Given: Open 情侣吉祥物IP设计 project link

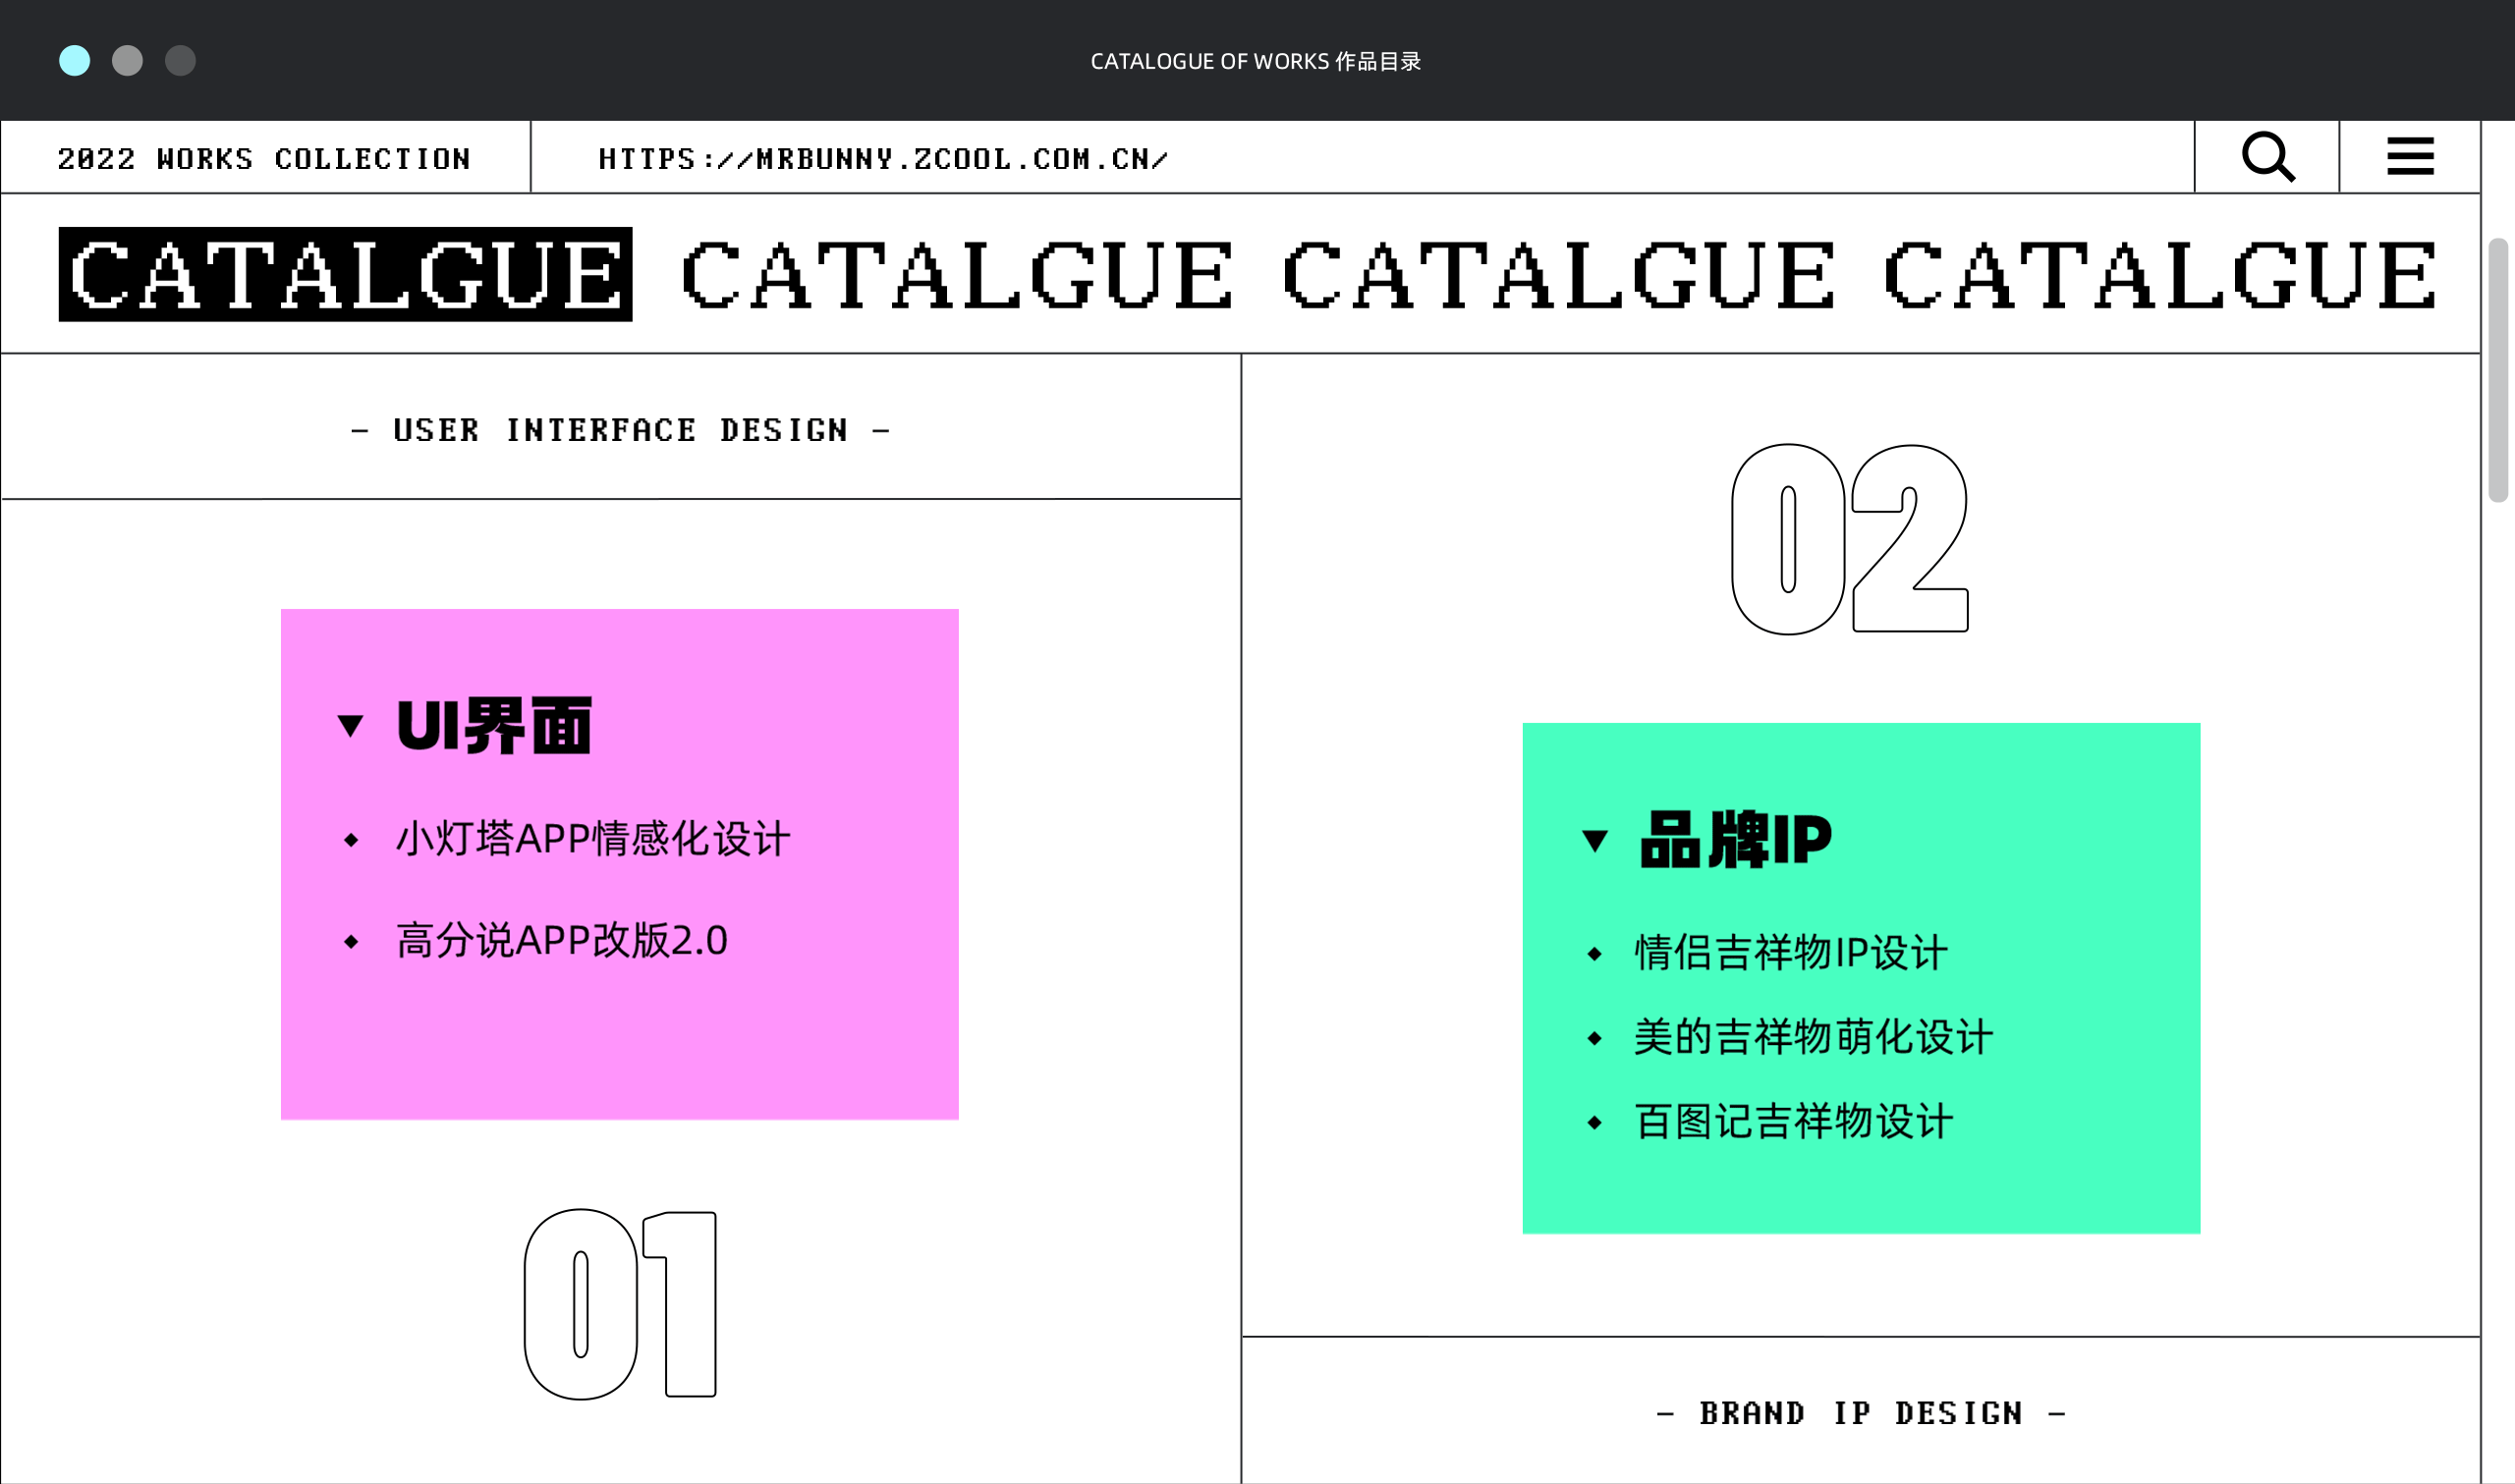Looking at the screenshot, I should click(1790, 953).
